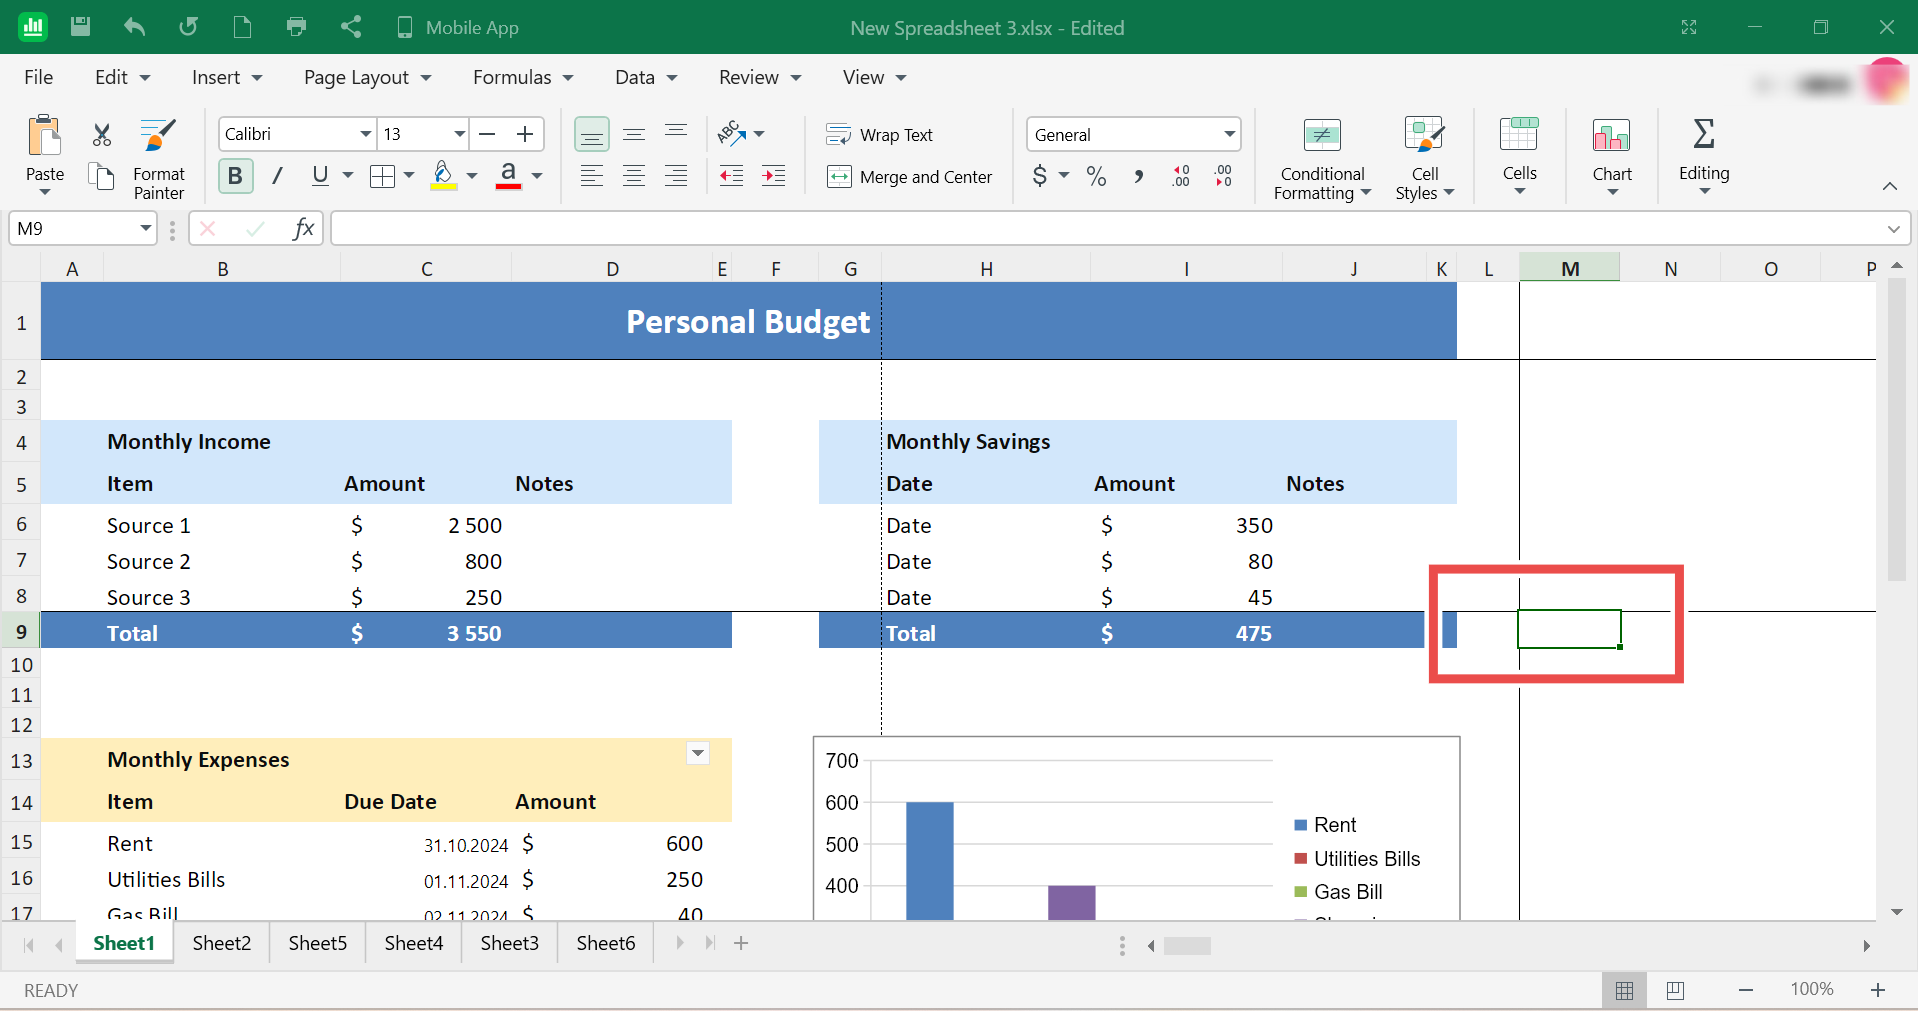This screenshot has height=1011, width=1918.
Task: Align text left
Action: tap(592, 177)
